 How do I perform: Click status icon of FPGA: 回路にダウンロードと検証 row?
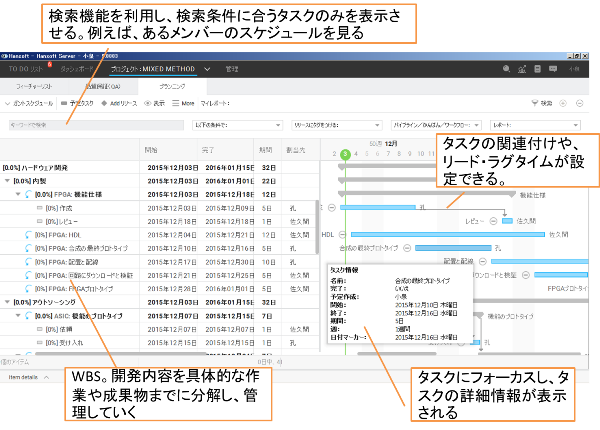coord(28,275)
